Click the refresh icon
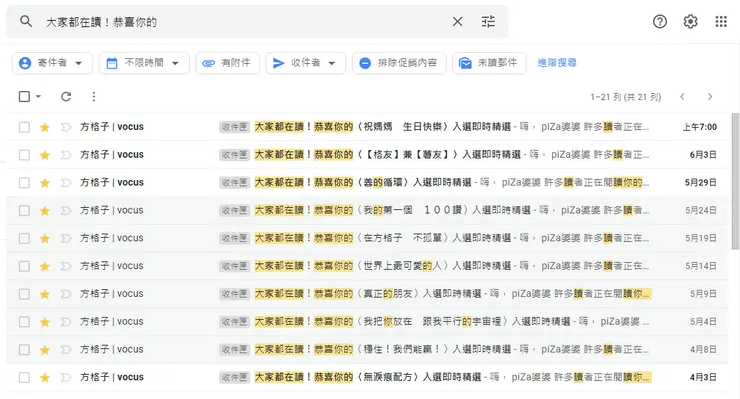The width and height of the screenshot is (740, 399). (x=66, y=96)
